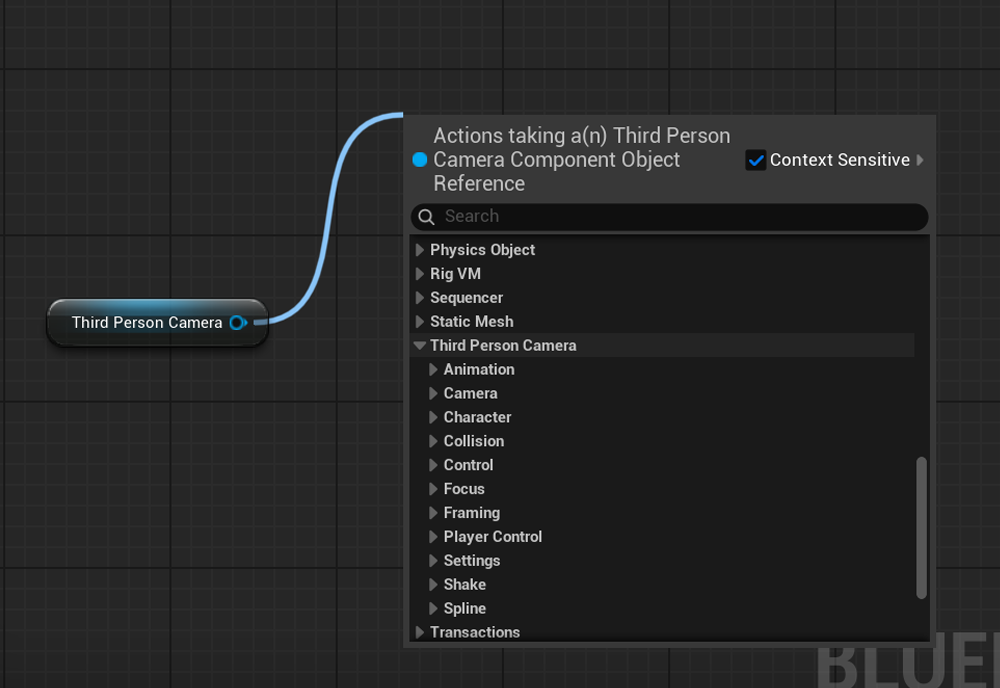Click the blue object pin icon in header

[420, 160]
